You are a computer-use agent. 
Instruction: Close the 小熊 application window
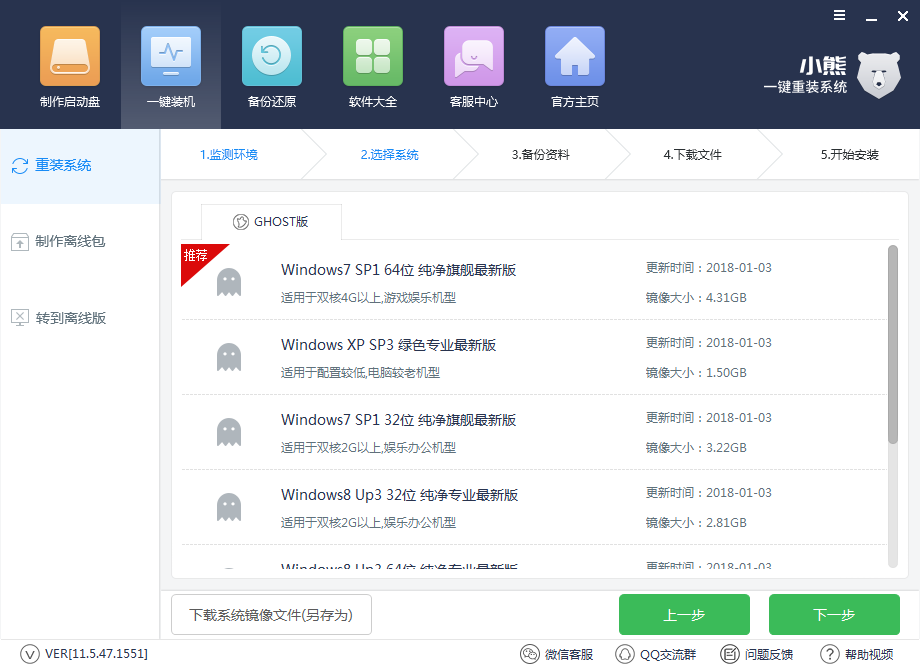click(903, 16)
